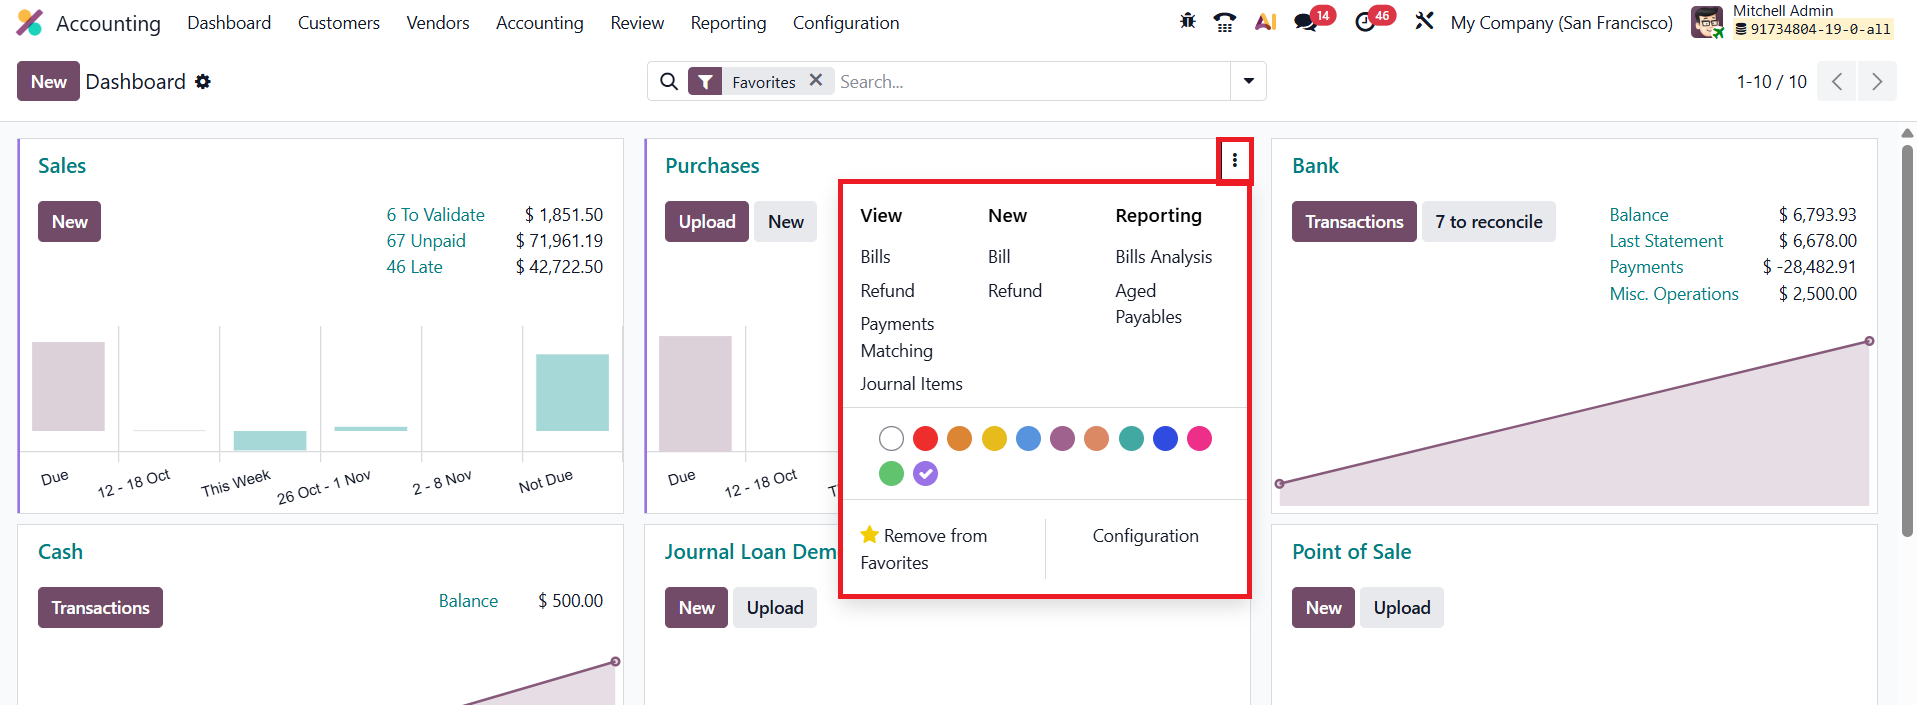Open the VoIP phone icon
The image size is (1917, 705).
tap(1224, 22)
